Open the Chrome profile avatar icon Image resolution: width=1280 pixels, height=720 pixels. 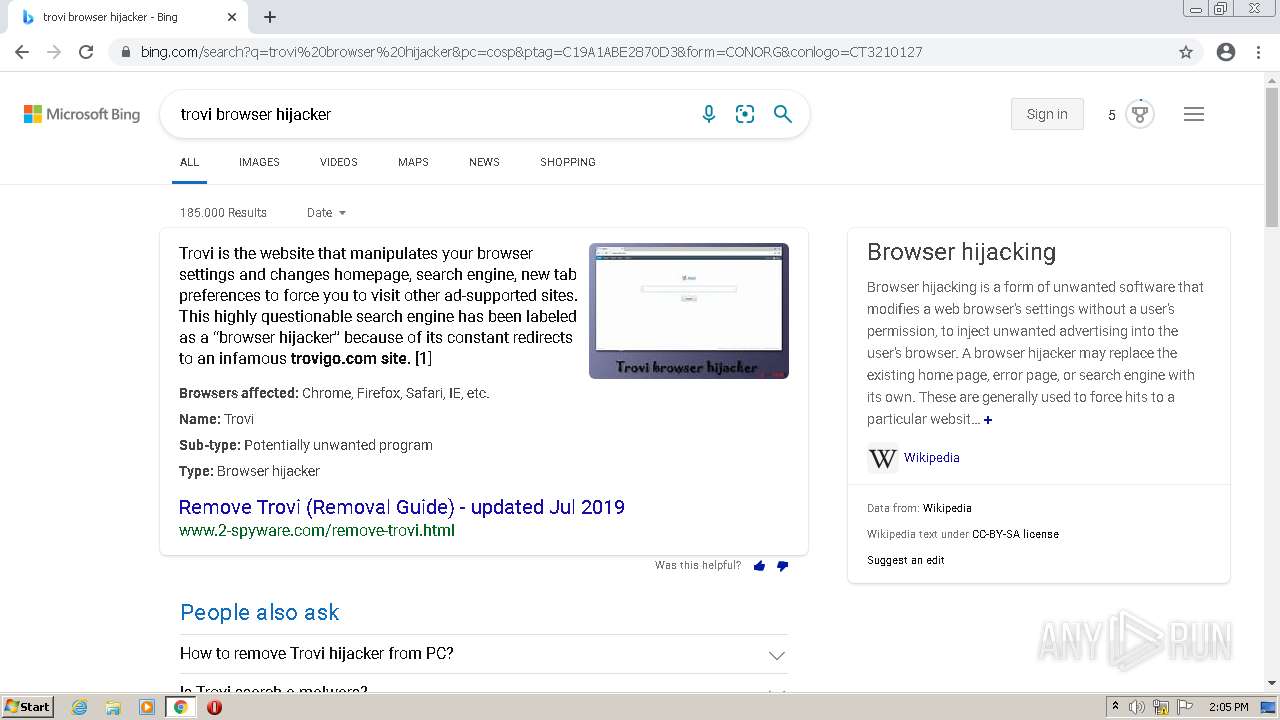pos(1226,52)
